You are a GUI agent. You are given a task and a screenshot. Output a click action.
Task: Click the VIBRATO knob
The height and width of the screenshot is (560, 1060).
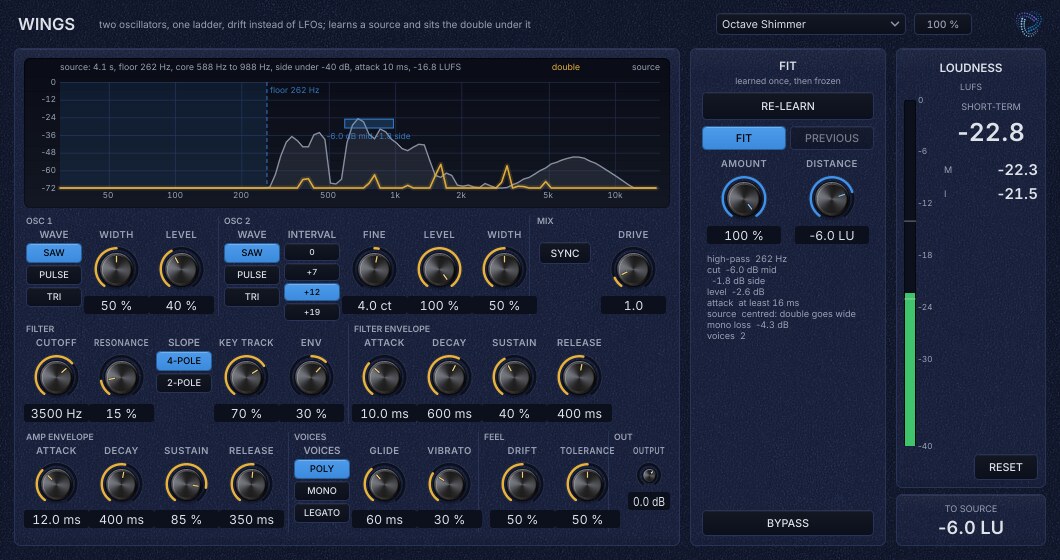coord(449,484)
